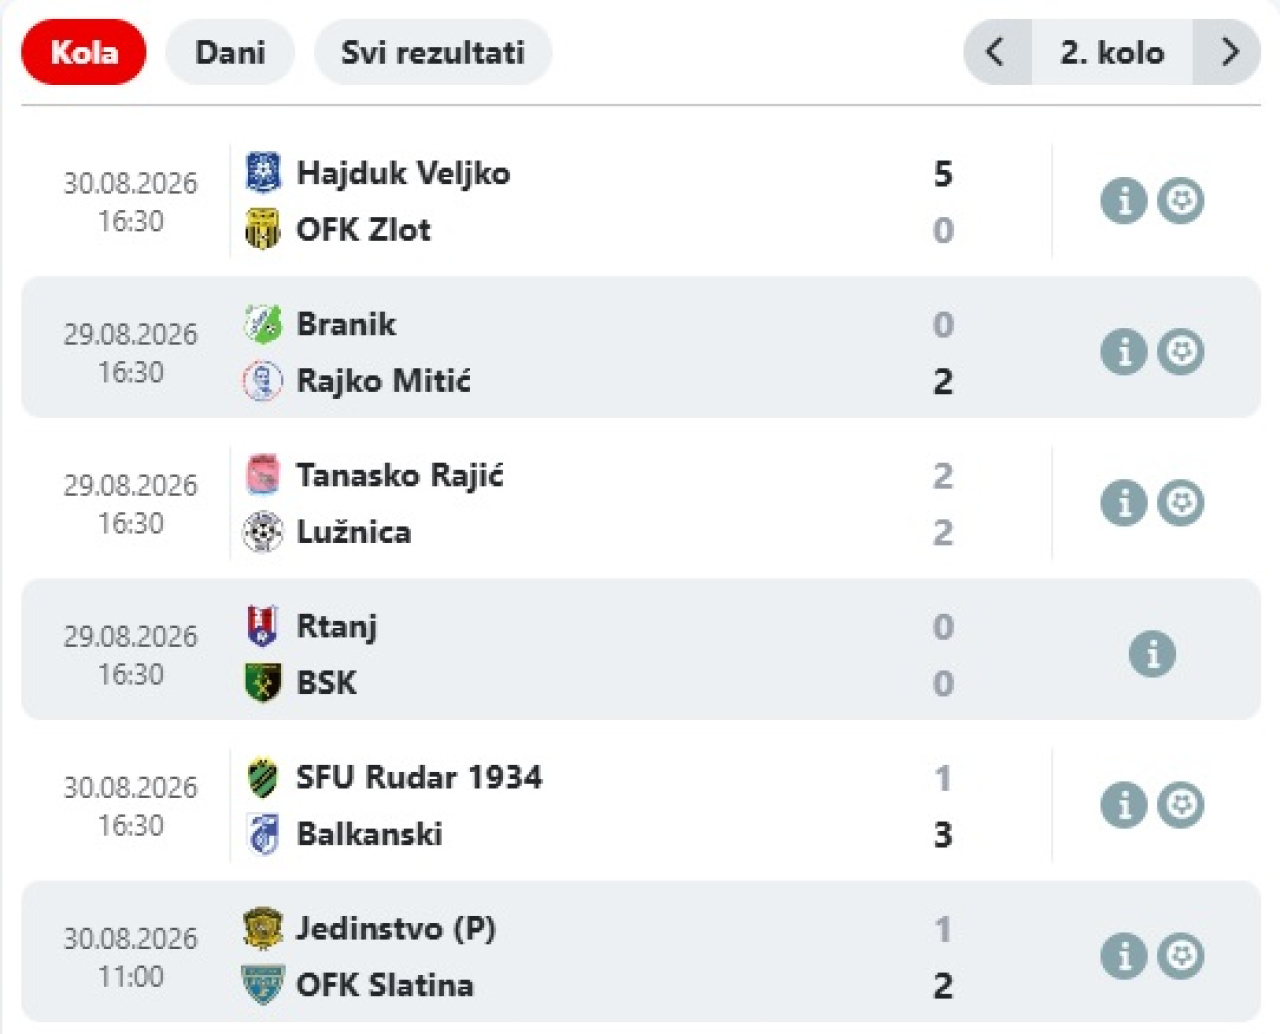Click the BSK team crest

[x=263, y=683]
